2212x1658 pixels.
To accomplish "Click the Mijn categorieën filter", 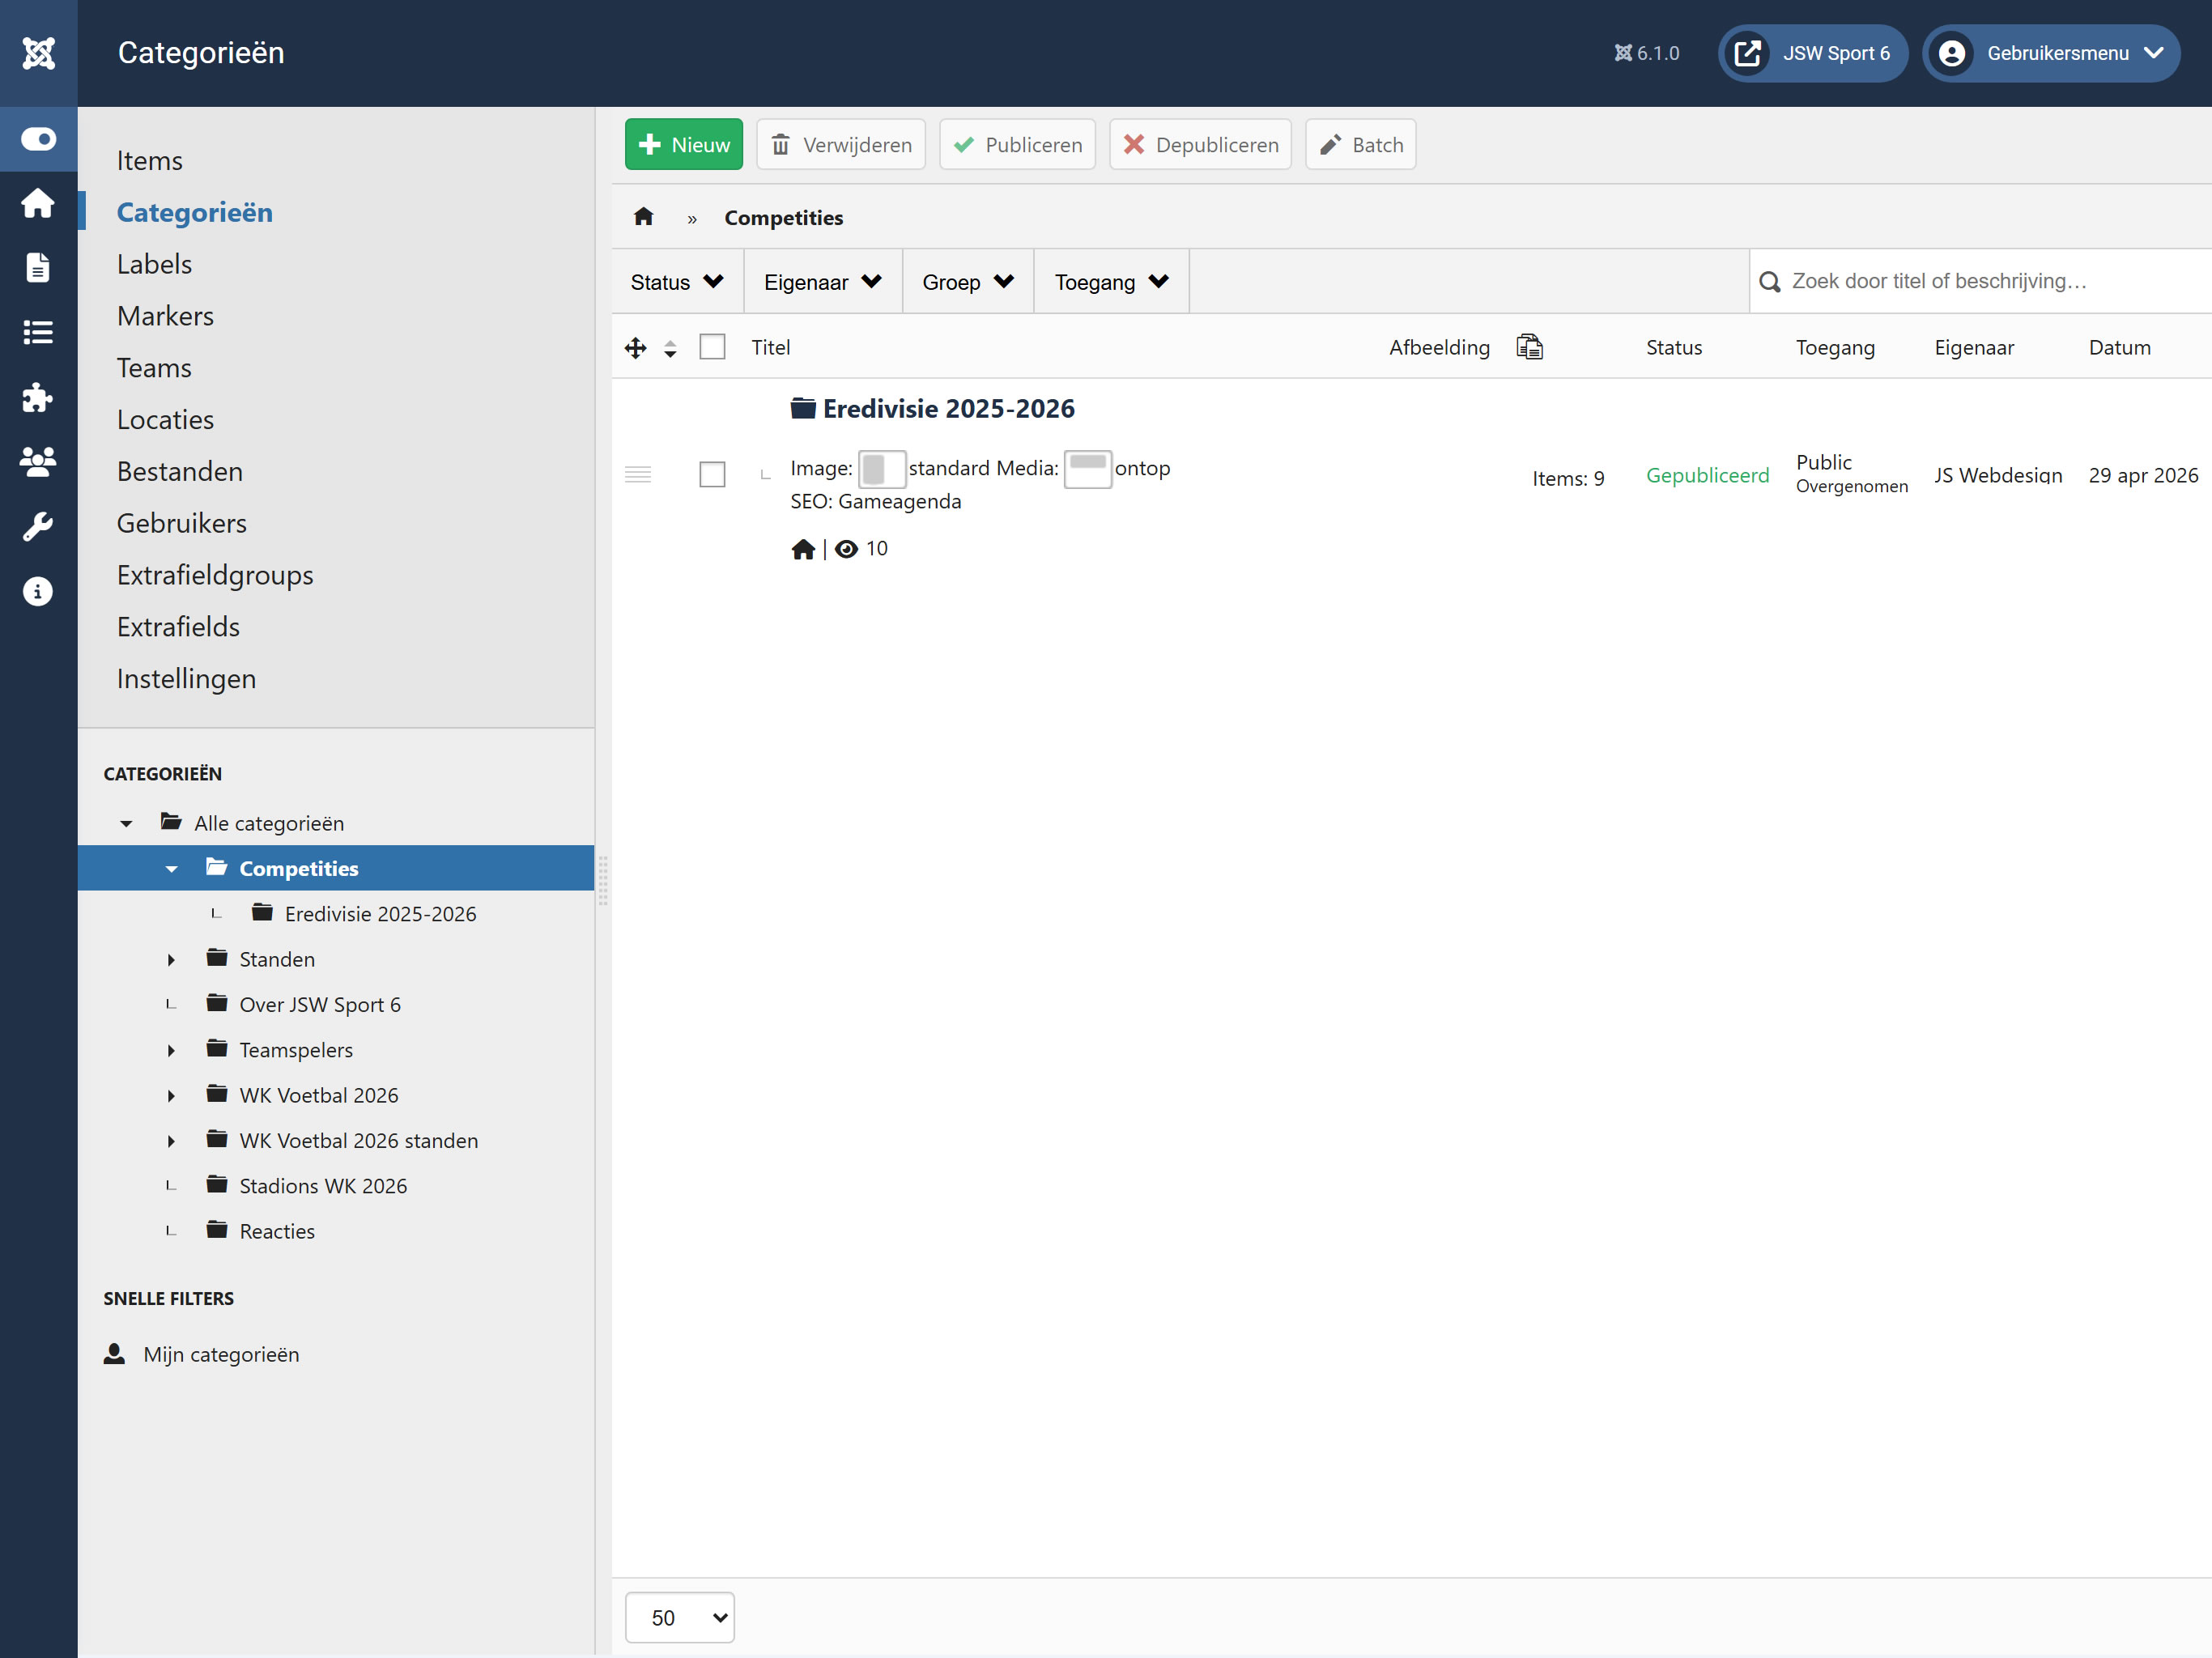I will coord(221,1354).
